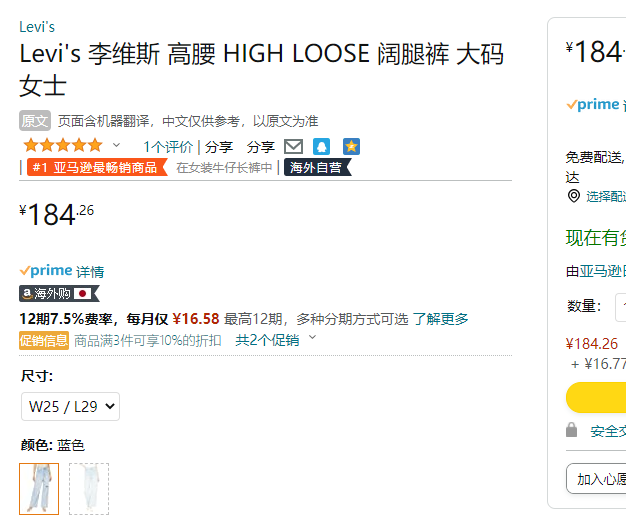
Task: Click the delivery location pin icon
Action: click(x=574, y=196)
